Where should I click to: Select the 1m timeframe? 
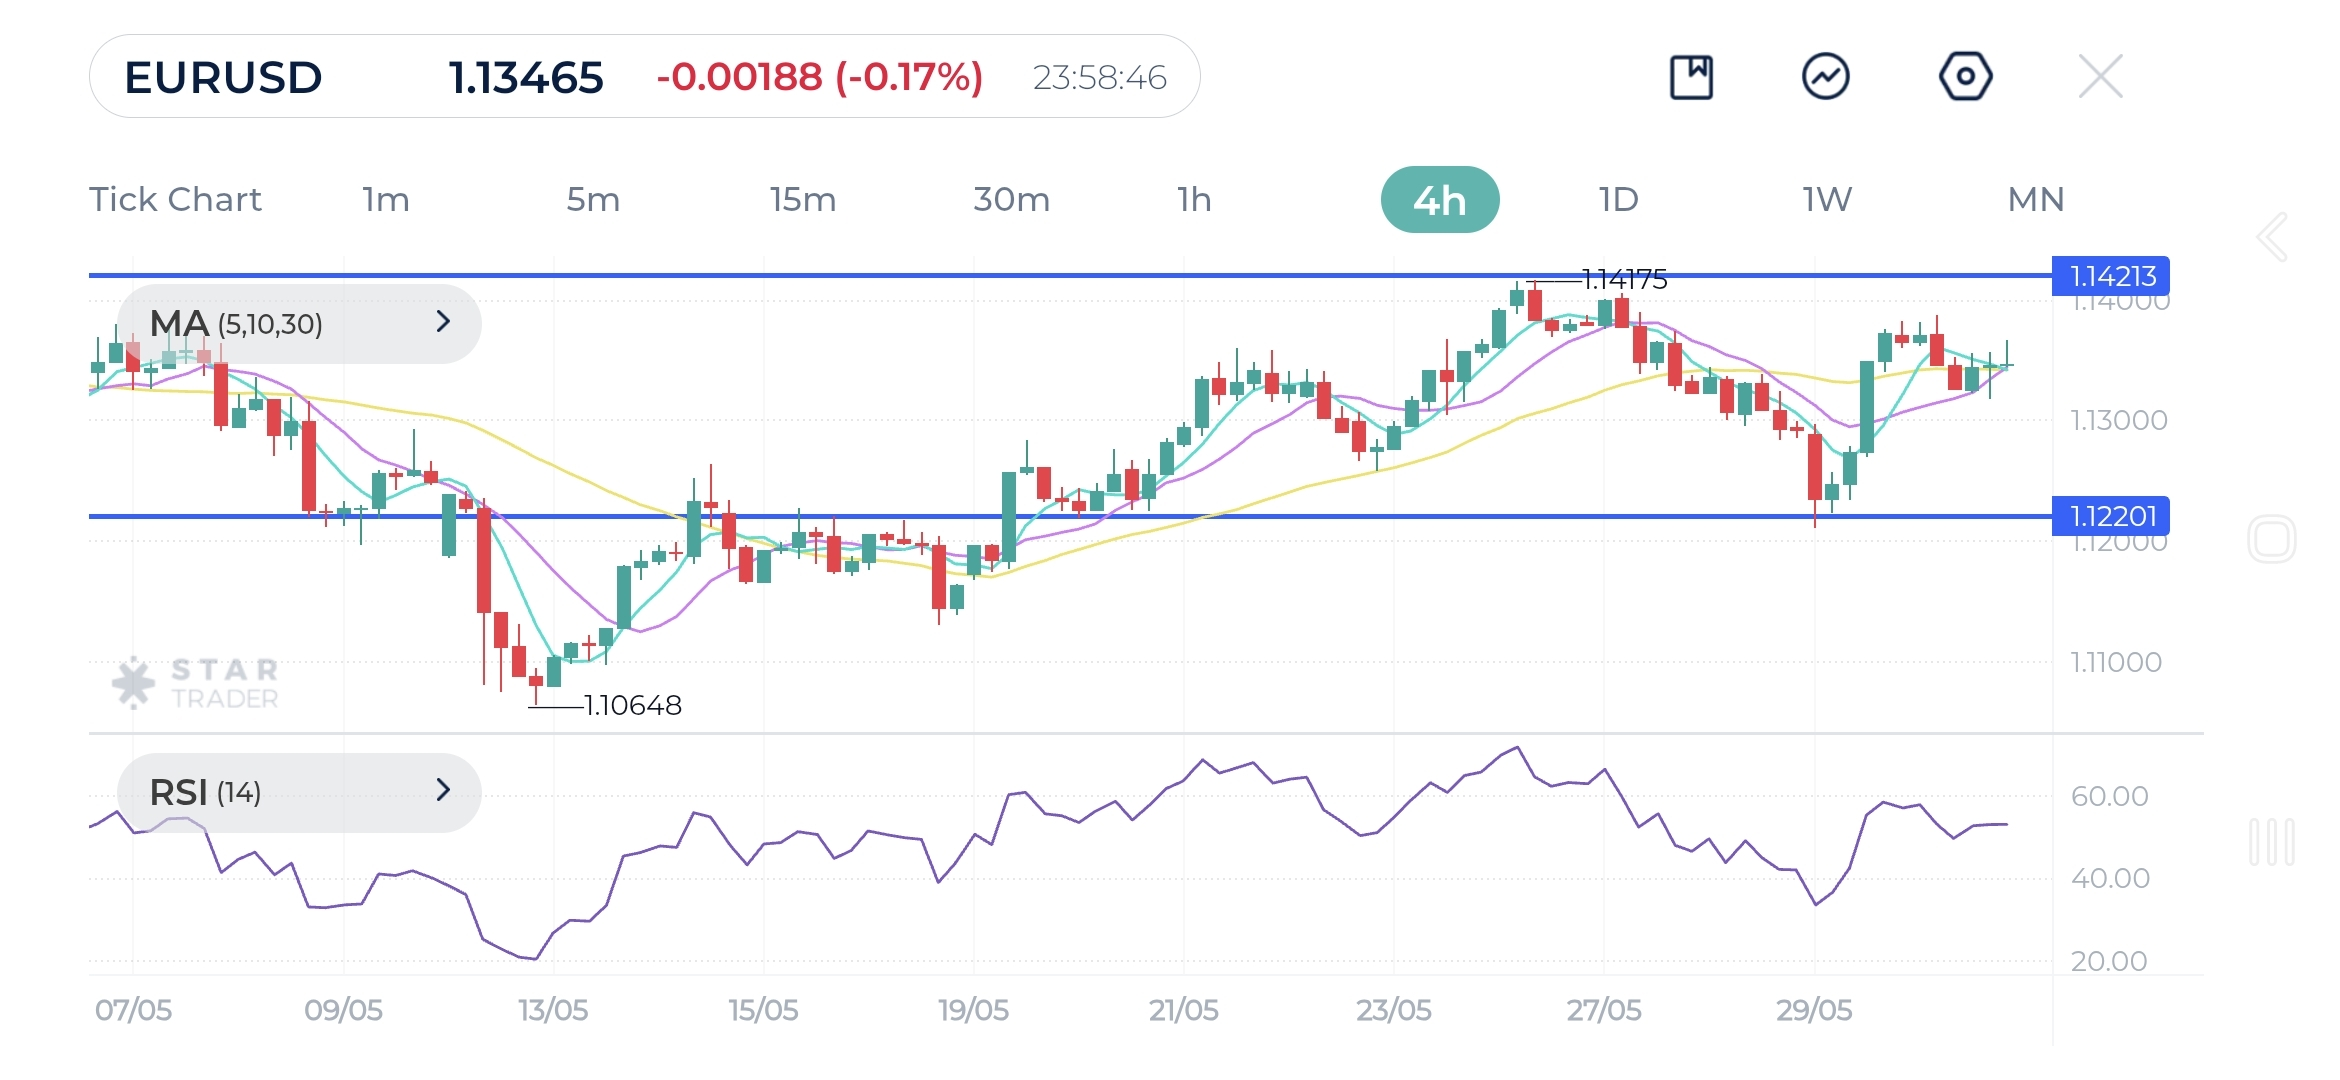(x=386, y=200)
